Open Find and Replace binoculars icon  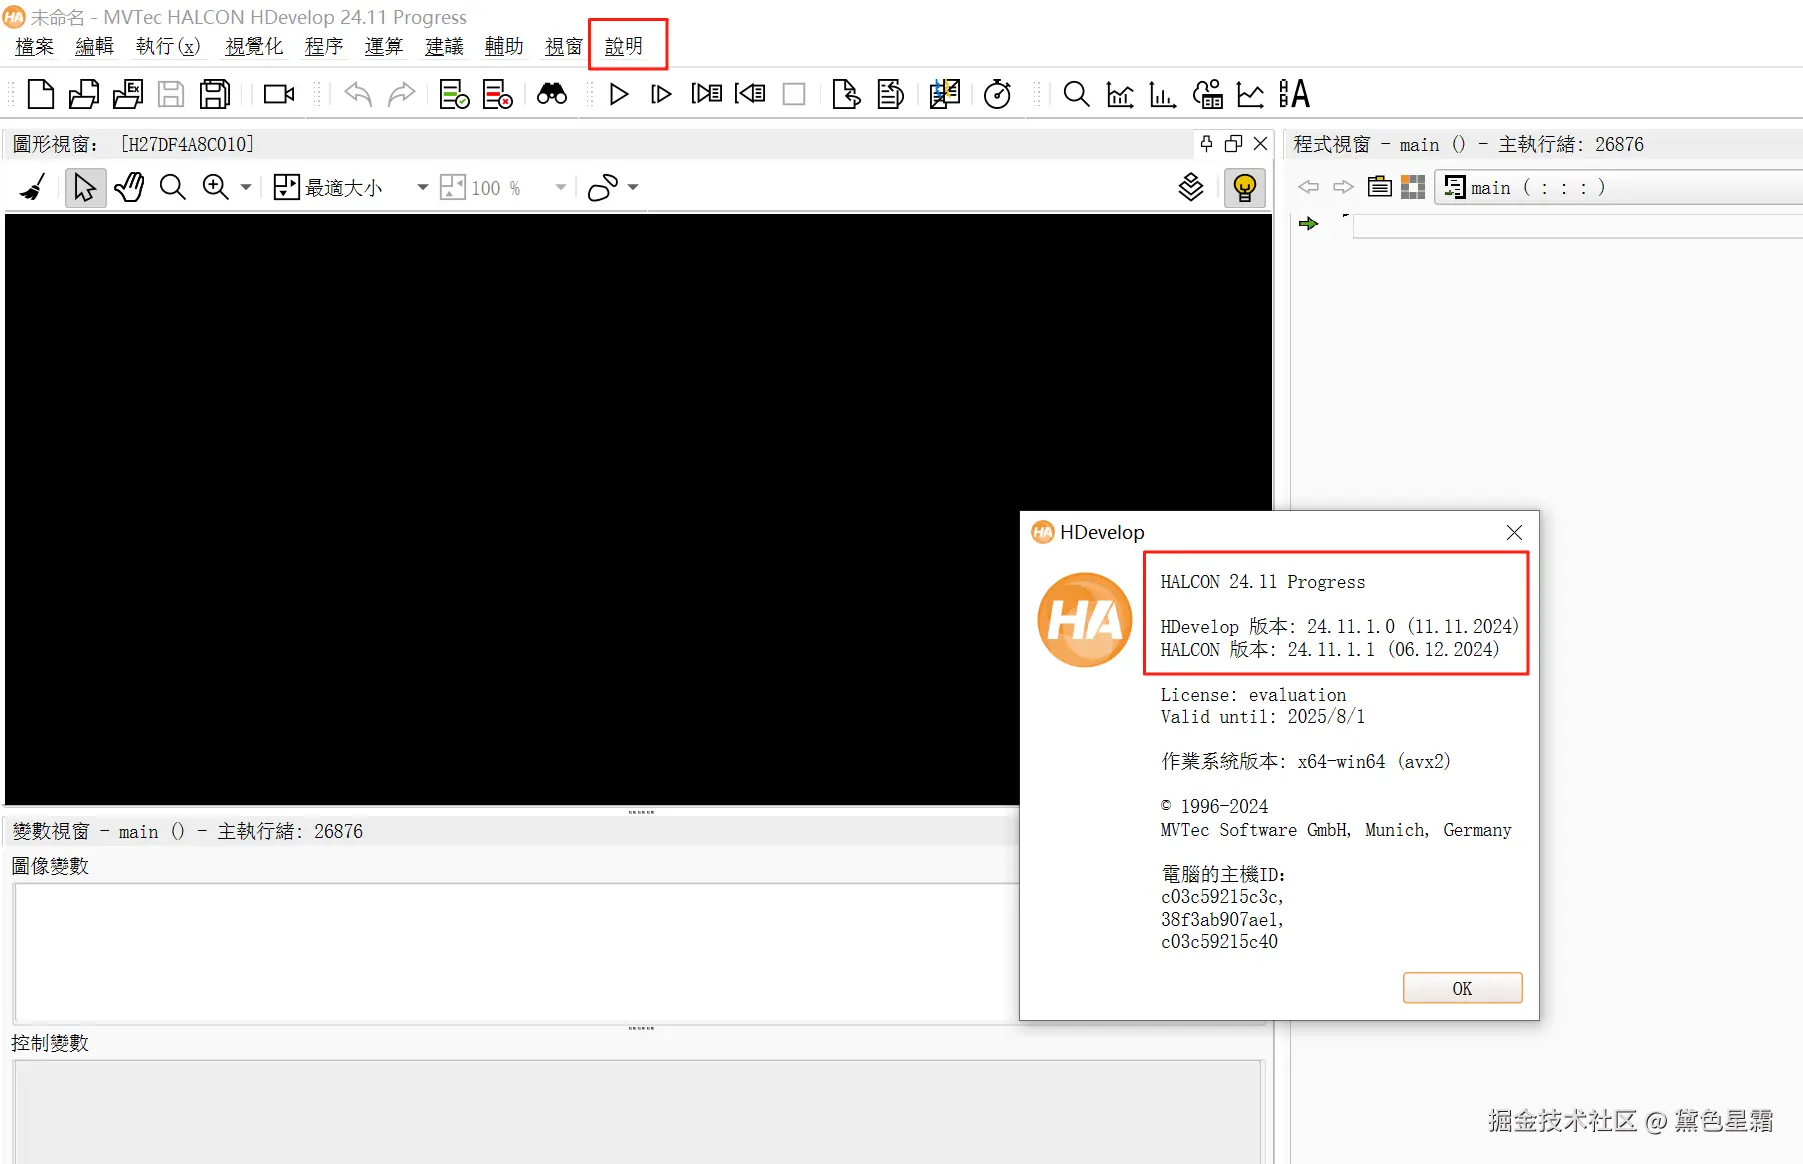552,94
